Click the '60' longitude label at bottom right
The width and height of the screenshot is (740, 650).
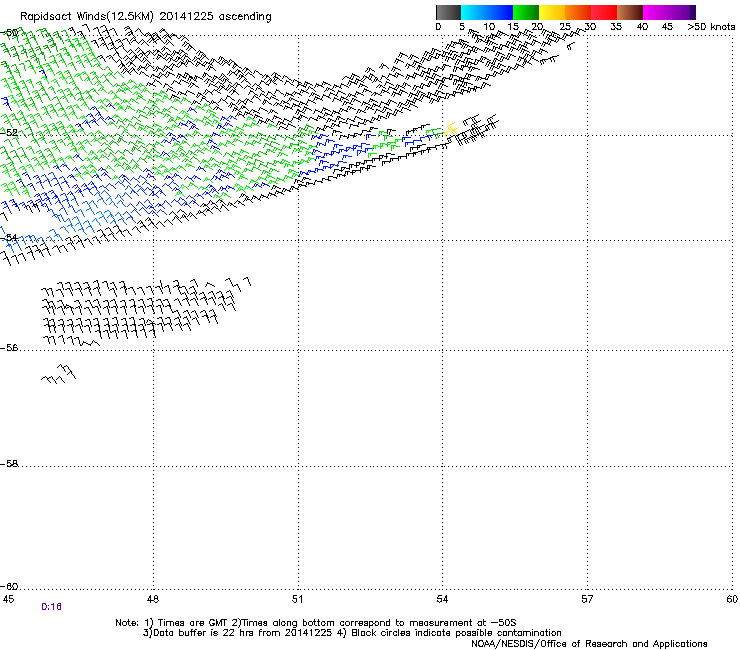[x=732, y=599]
